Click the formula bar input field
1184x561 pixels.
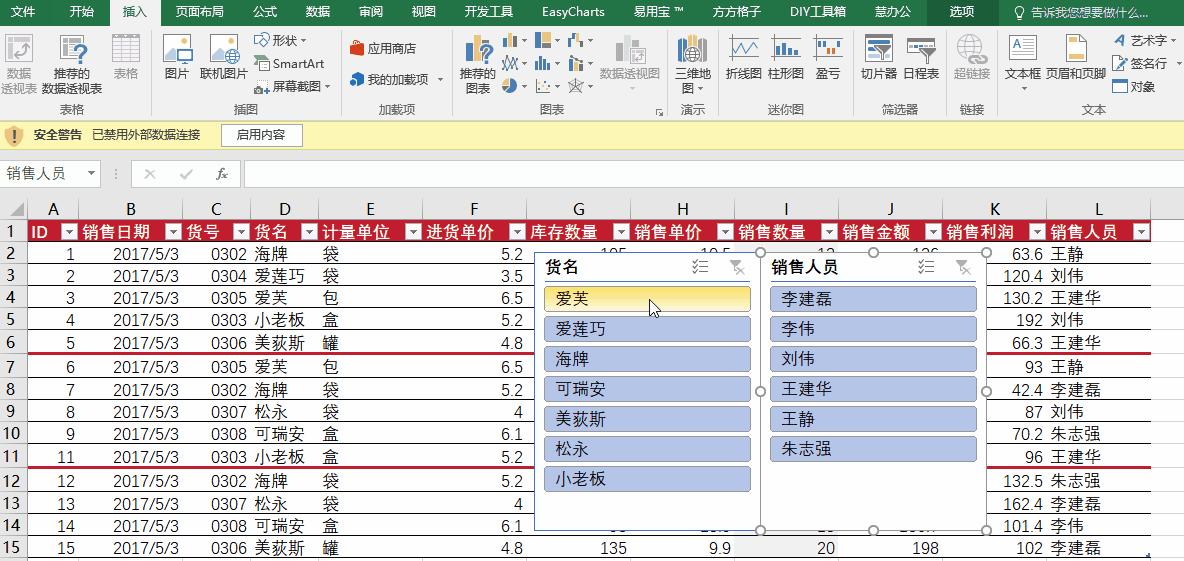coord(713,174)
